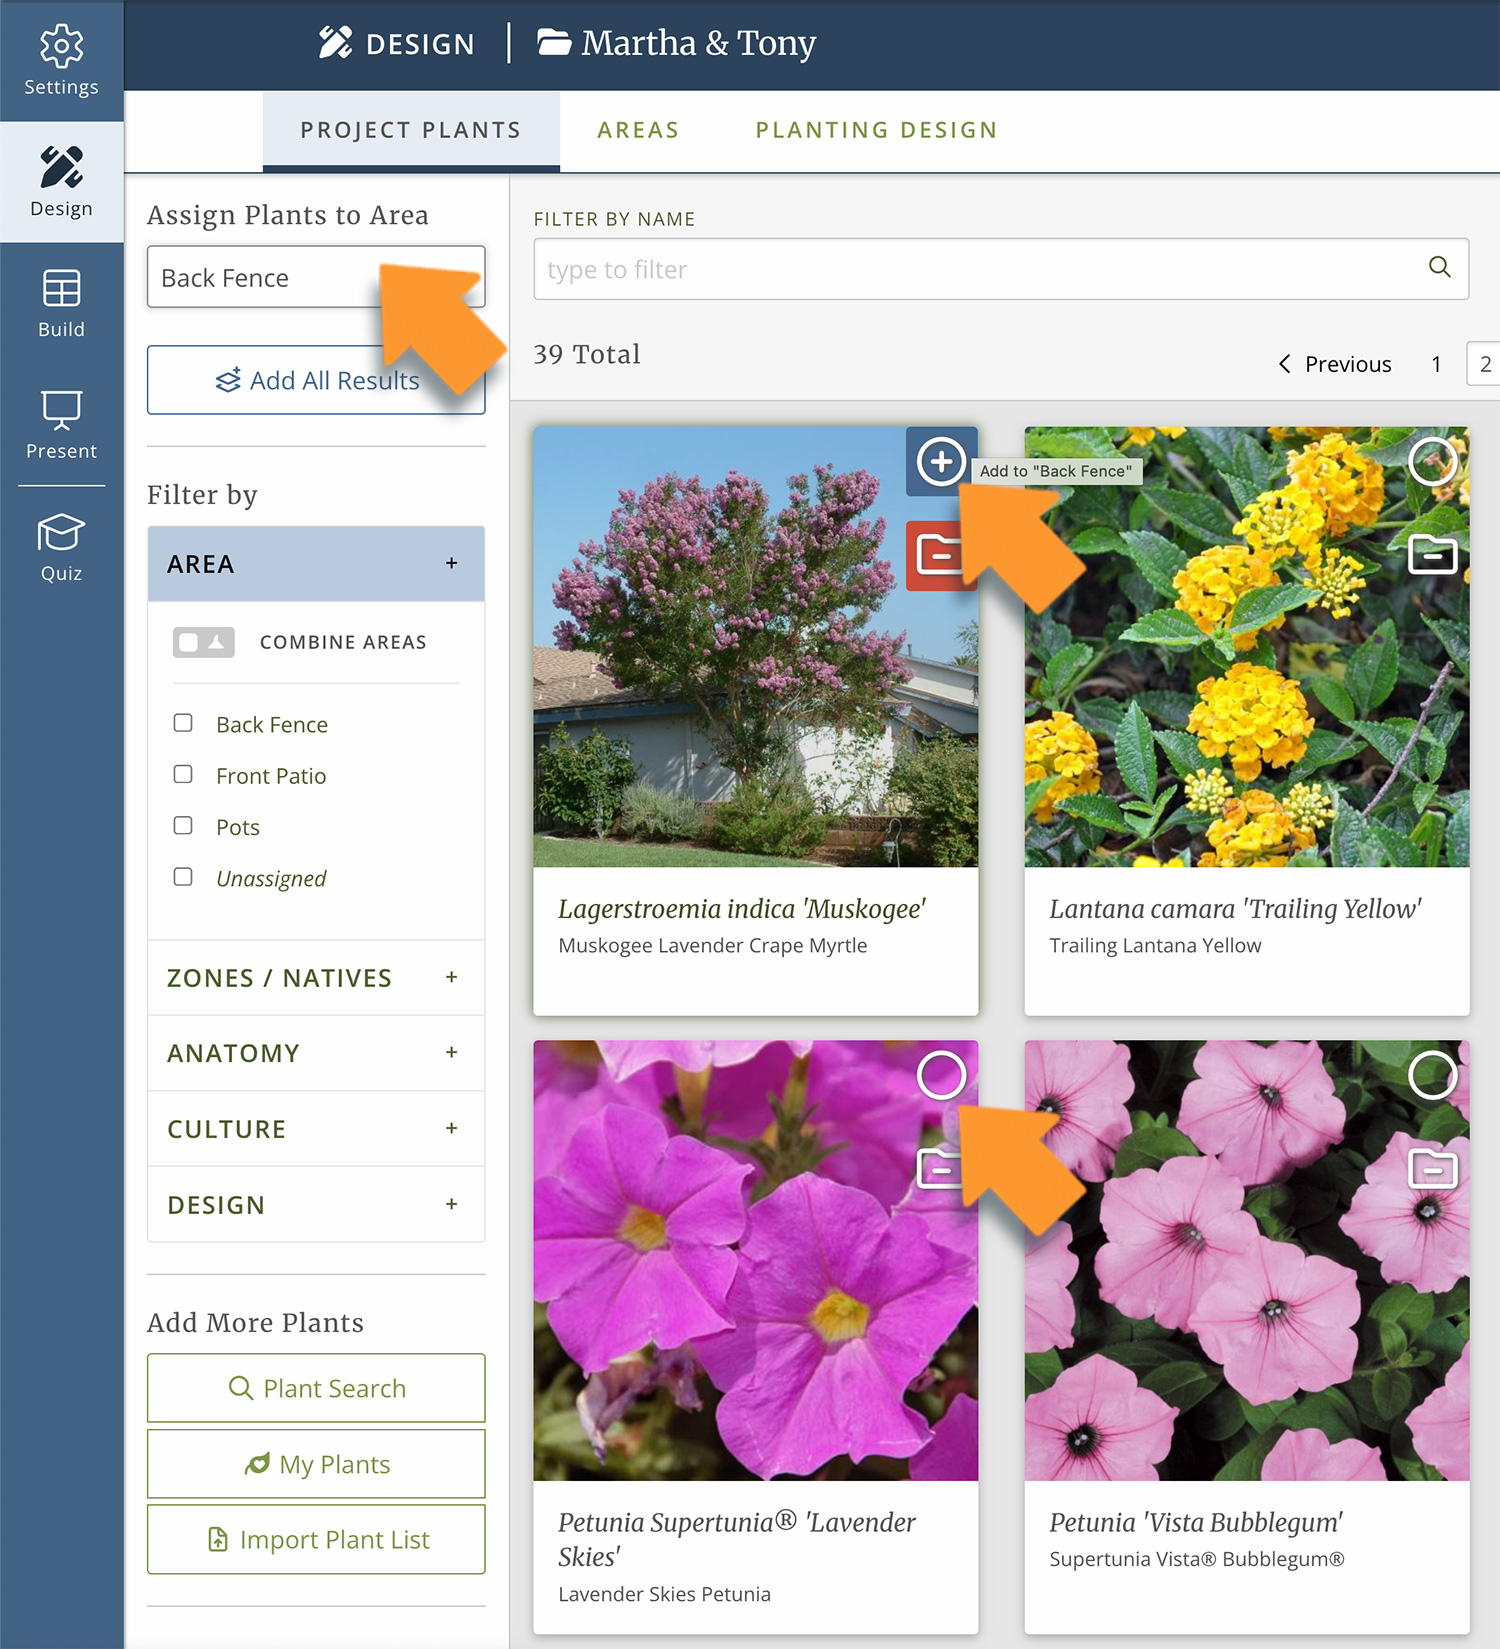The width and height of the screenshot is (1500, 1649).
Task: Click the Filter by Name input field
Action: 980,269
